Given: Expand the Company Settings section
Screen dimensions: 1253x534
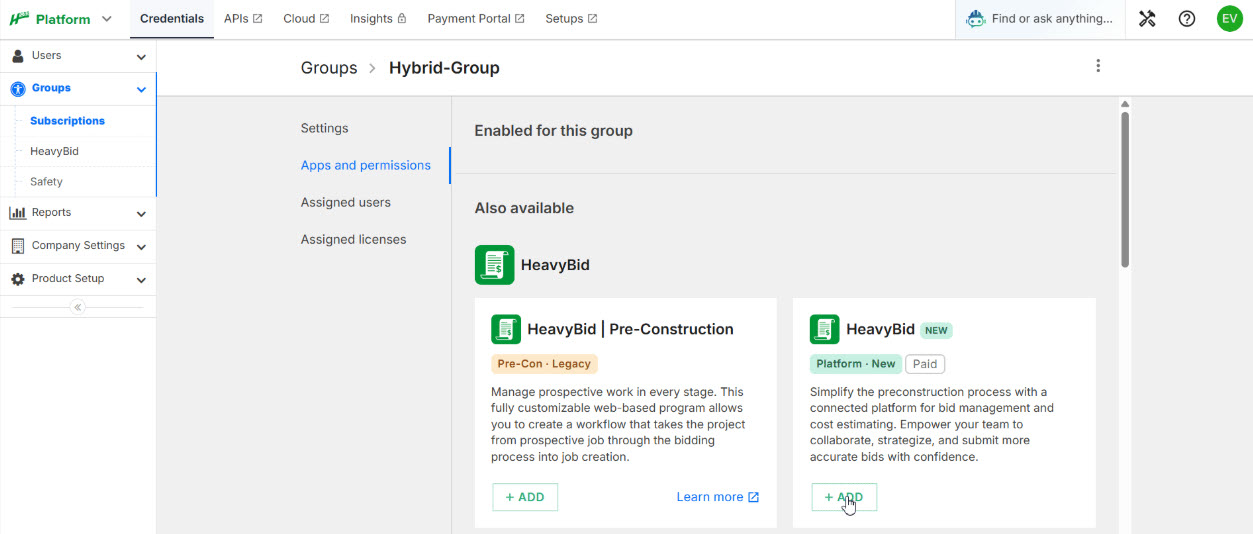Looking at the screenshot, I should click(141, 247).
